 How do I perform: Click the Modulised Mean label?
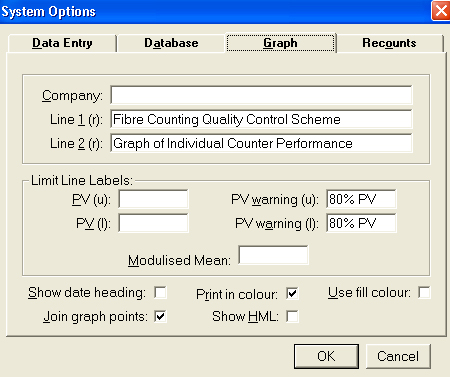click(179, 260)
